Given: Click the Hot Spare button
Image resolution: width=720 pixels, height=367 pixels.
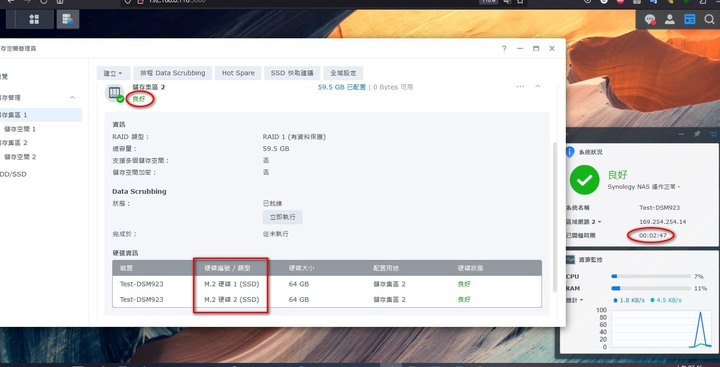Looking at the screenshot, I should coord(238,73).
